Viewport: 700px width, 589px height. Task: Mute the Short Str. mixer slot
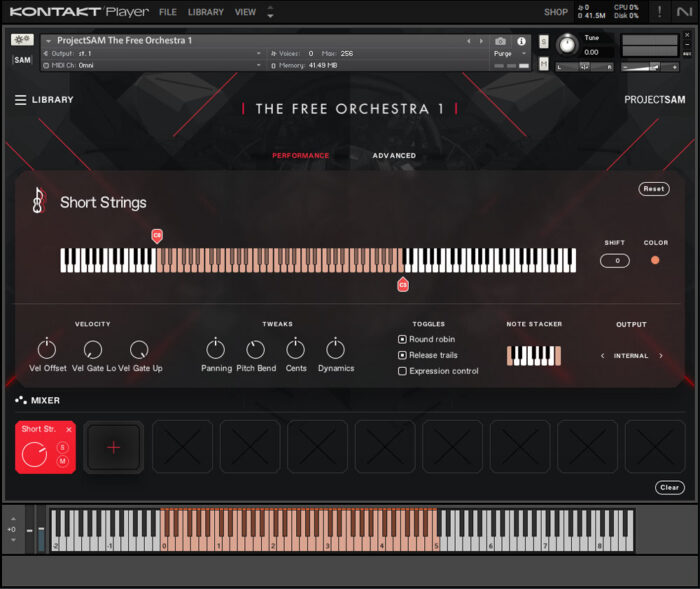pyautogui.click(x=62, y=461)
